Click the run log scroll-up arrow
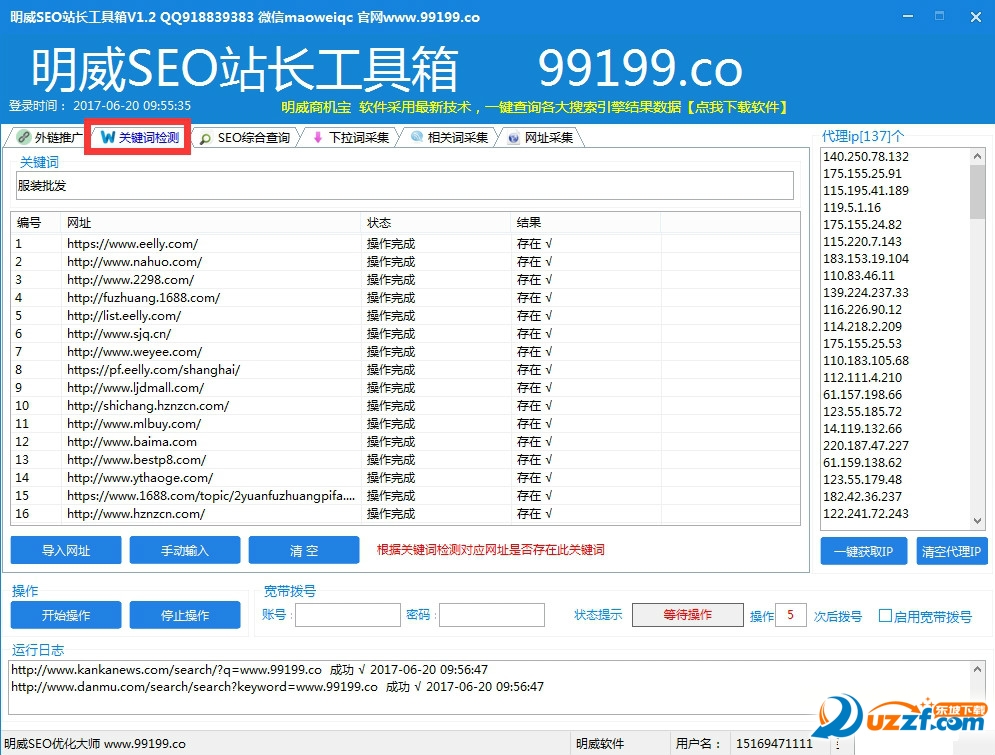This screenshot has width=995, height=755. pos(977,669)
